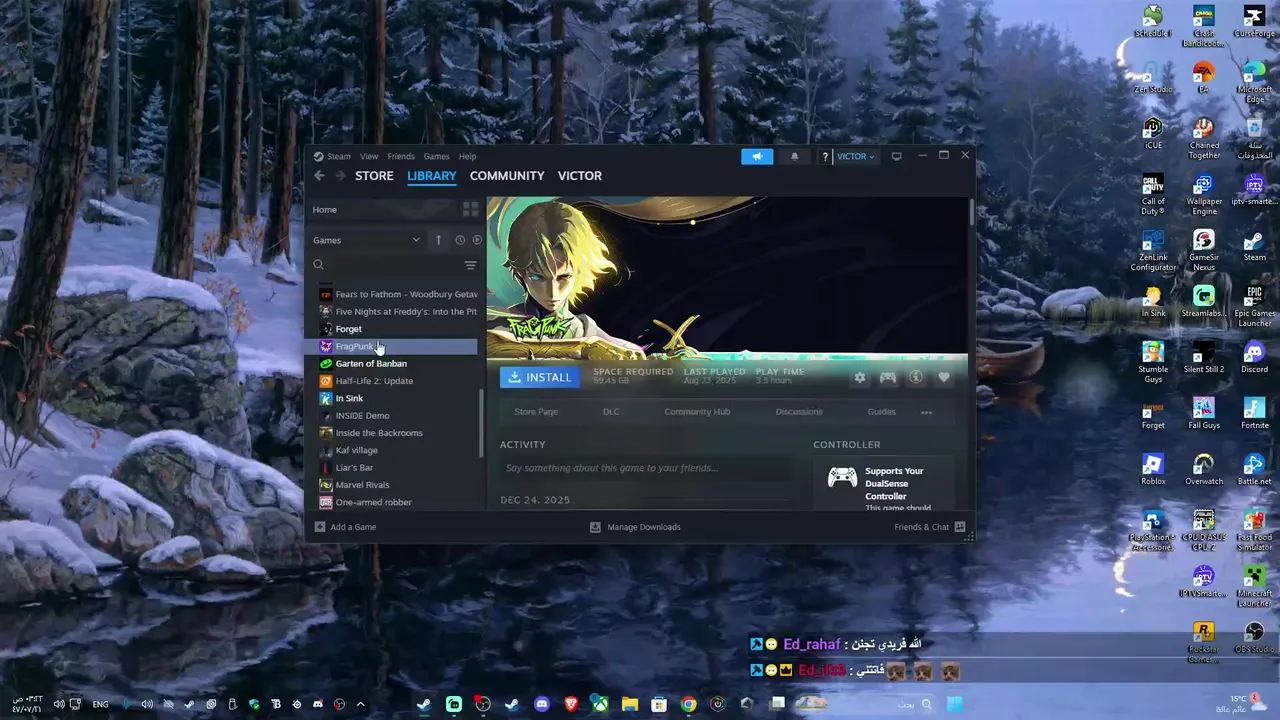1280x720 pixels.
Task: Open Friends & Chat
Action: click(930, 527)
